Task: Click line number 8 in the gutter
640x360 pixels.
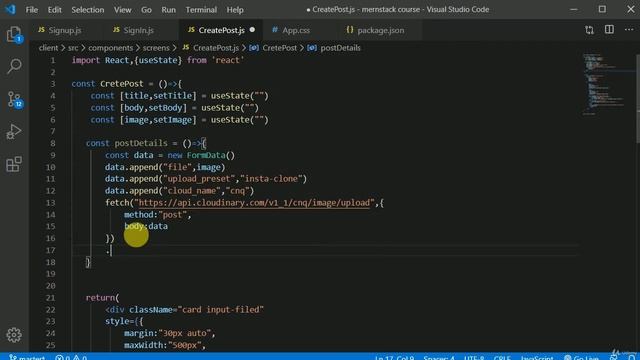Action: pyautogui.click(x=53, y=143)
